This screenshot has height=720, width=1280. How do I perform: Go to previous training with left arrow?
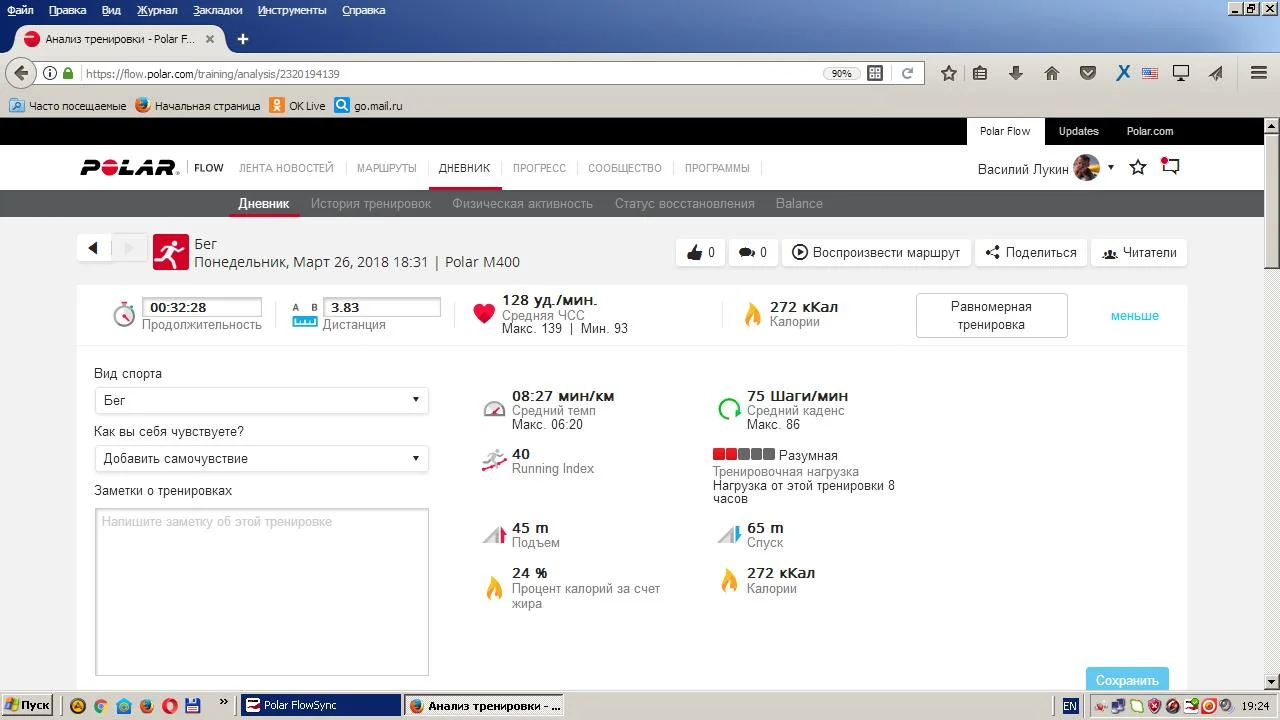(x=93, y=248)
